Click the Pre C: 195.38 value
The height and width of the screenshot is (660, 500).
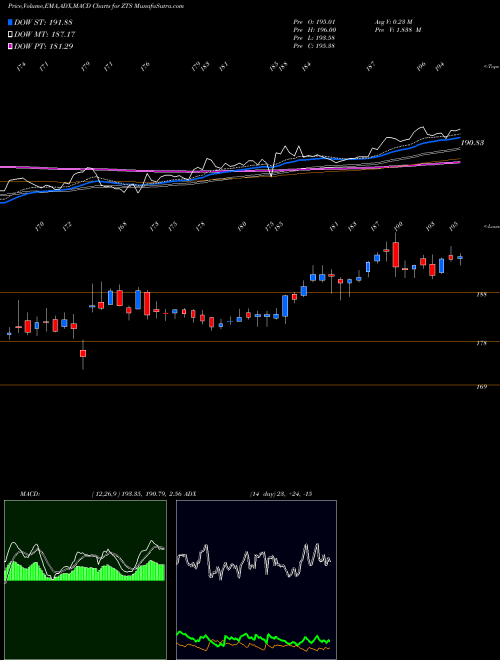coord(314,46)
